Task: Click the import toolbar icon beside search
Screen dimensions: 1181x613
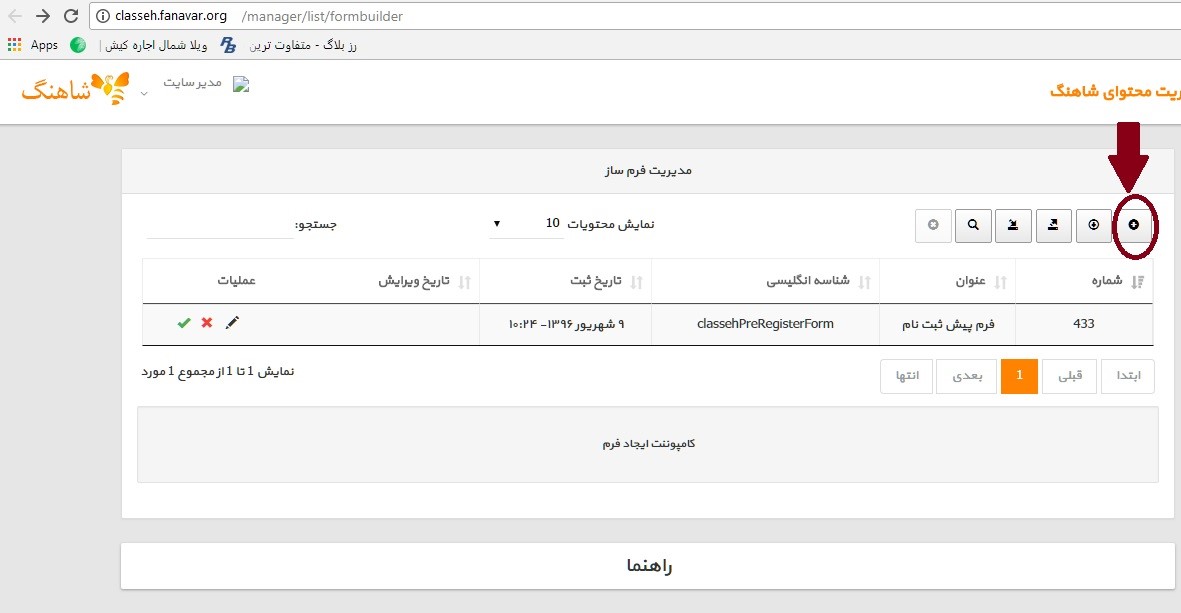Action: tap(1013, 225)
